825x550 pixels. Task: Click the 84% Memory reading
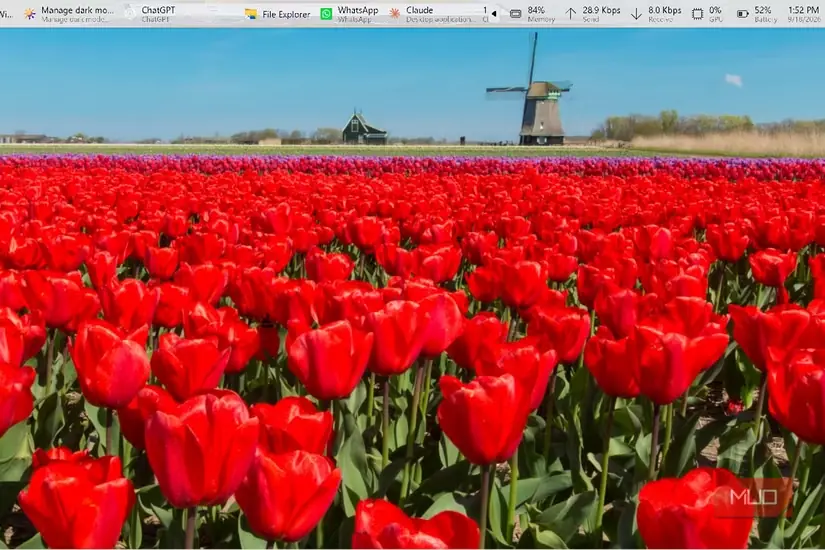(x=536, y=10)
